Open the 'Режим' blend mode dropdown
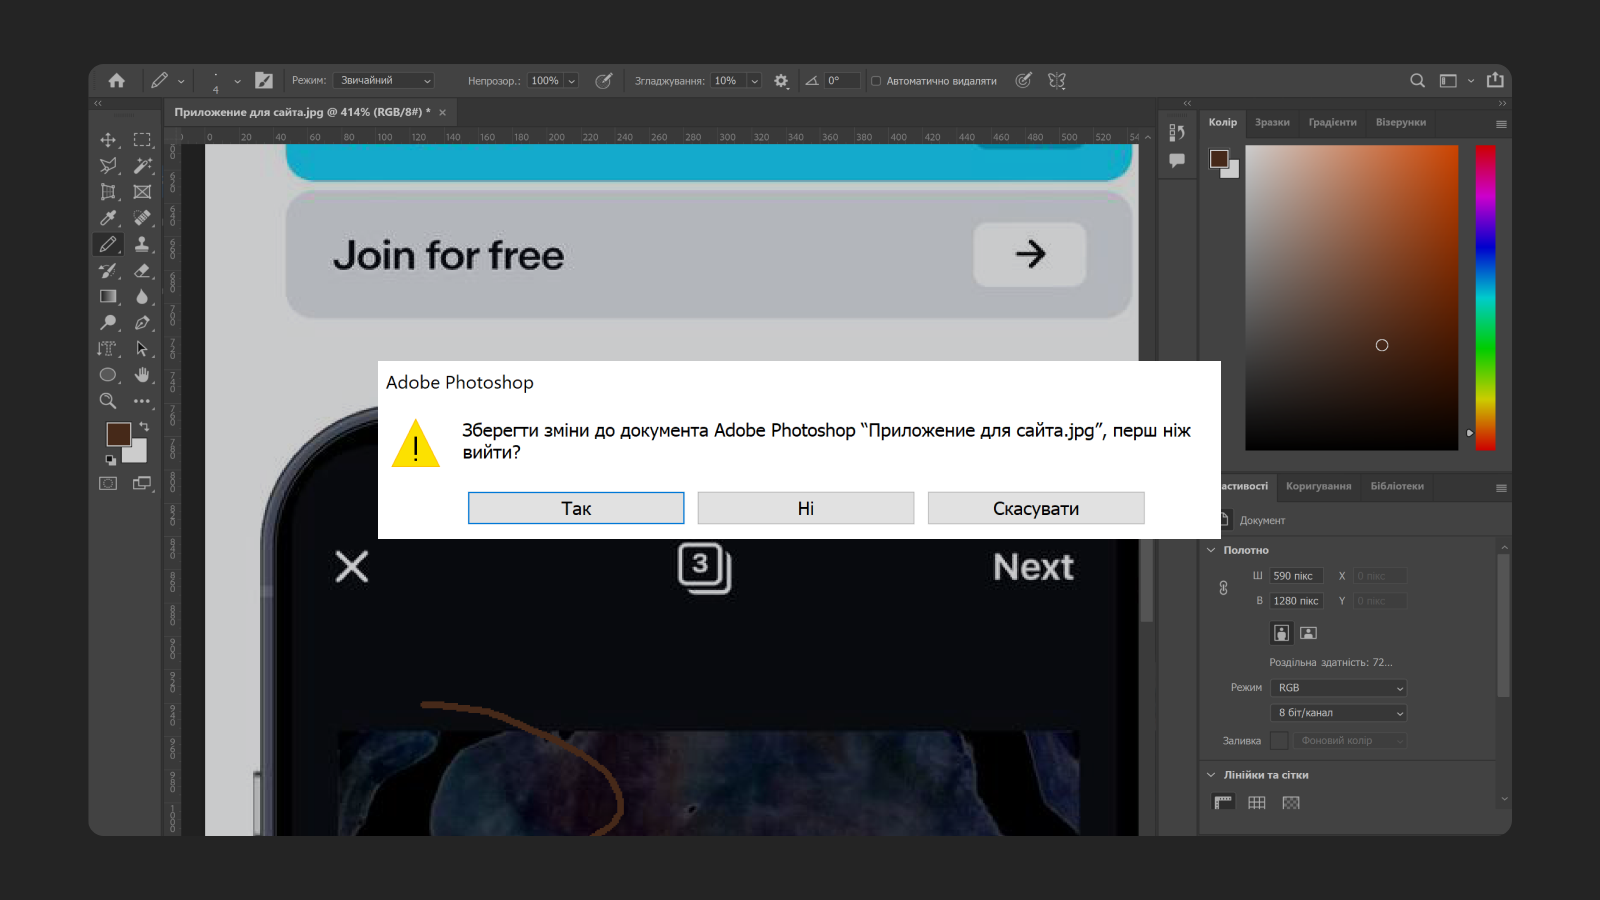 383,80
